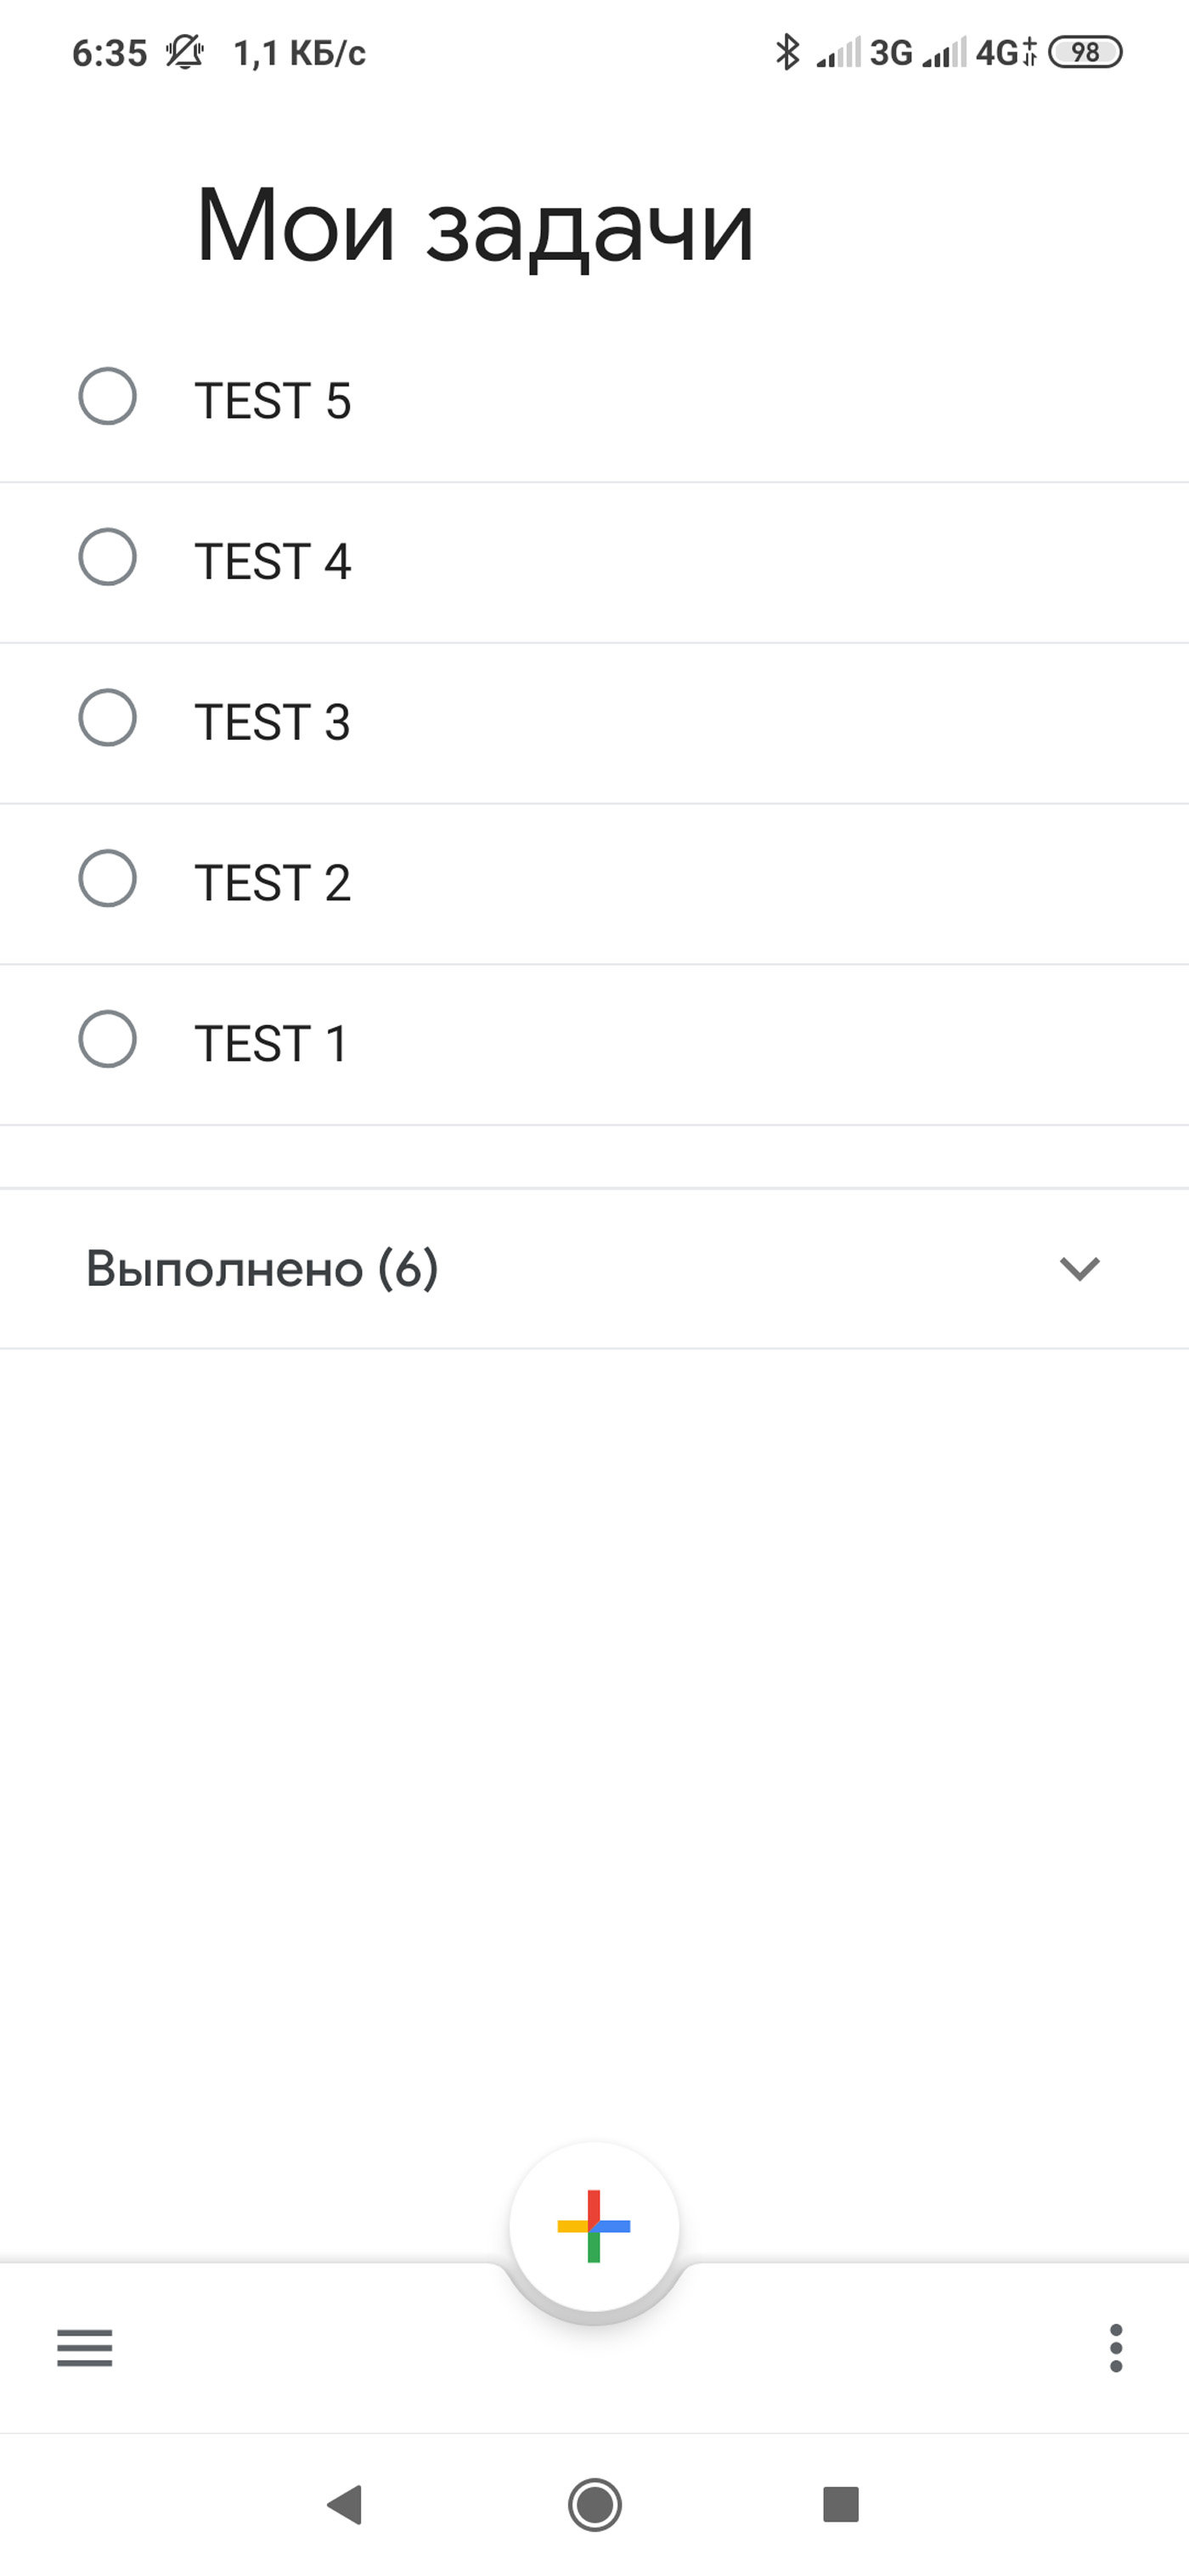Check off the TEST 1 circle
Image resolution: width=1189 pixels, height=2576 pixels.
108,1040
